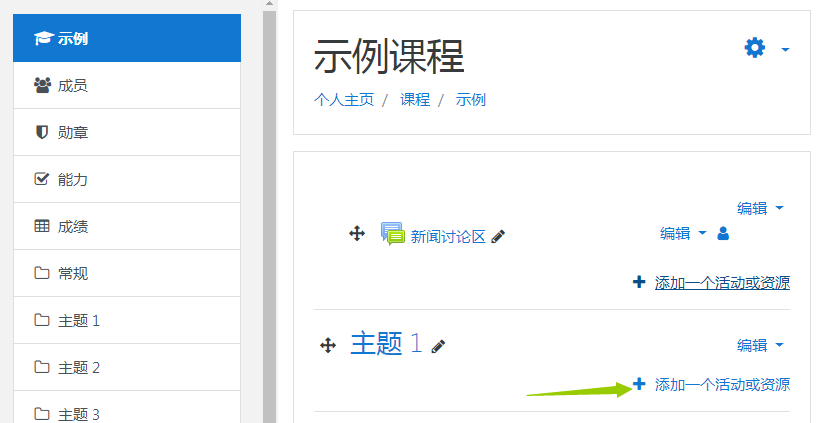Click the sidebar vertical scrollbar
The image size is (818, 423).
268,200
